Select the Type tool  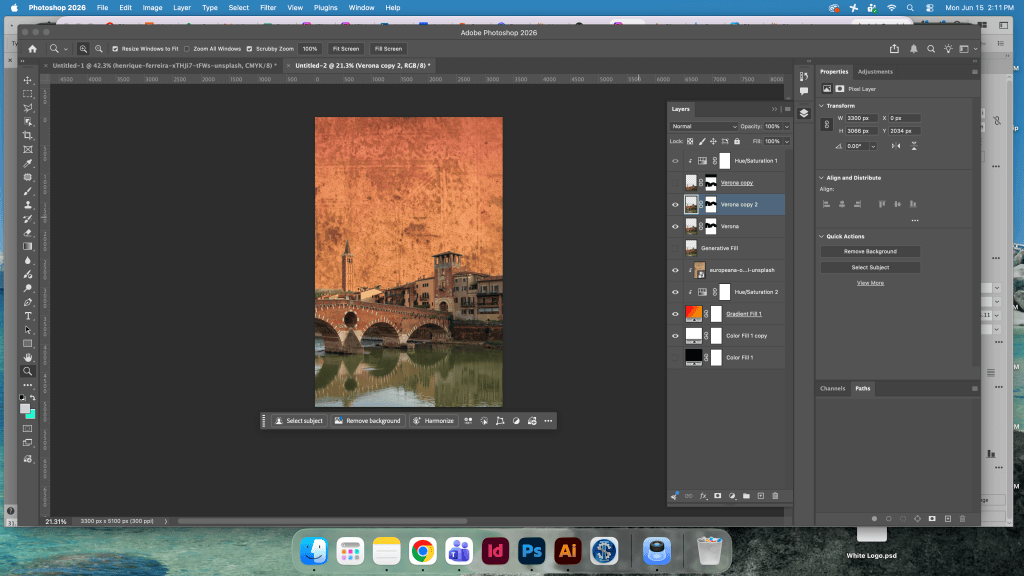tap(27, 316)
